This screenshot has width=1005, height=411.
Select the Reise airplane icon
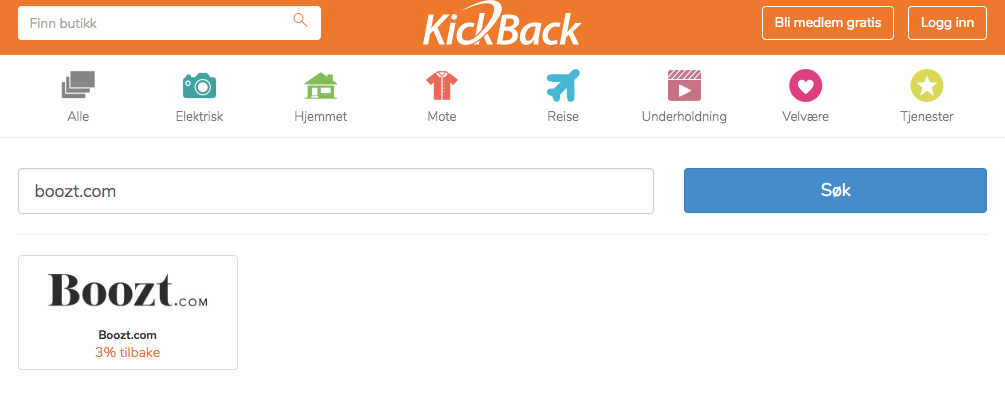563,85
